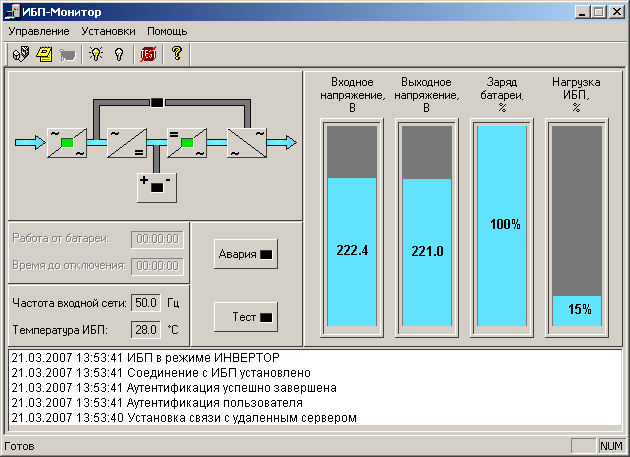Screen dimensions: 630x457
Task: Click the black bypass indicator atop the diagram
Action: coord(156,101)
